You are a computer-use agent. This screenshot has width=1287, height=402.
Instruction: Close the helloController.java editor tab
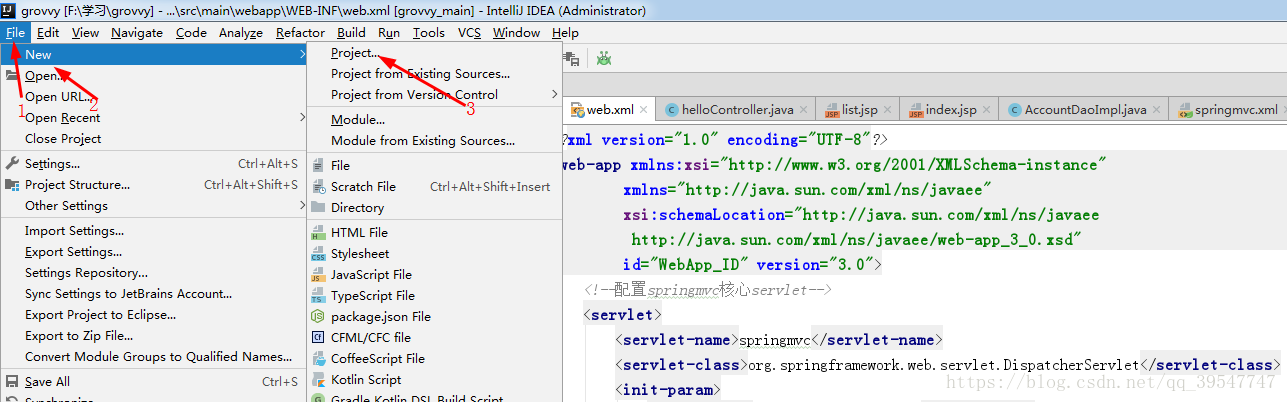pos(803,110)
